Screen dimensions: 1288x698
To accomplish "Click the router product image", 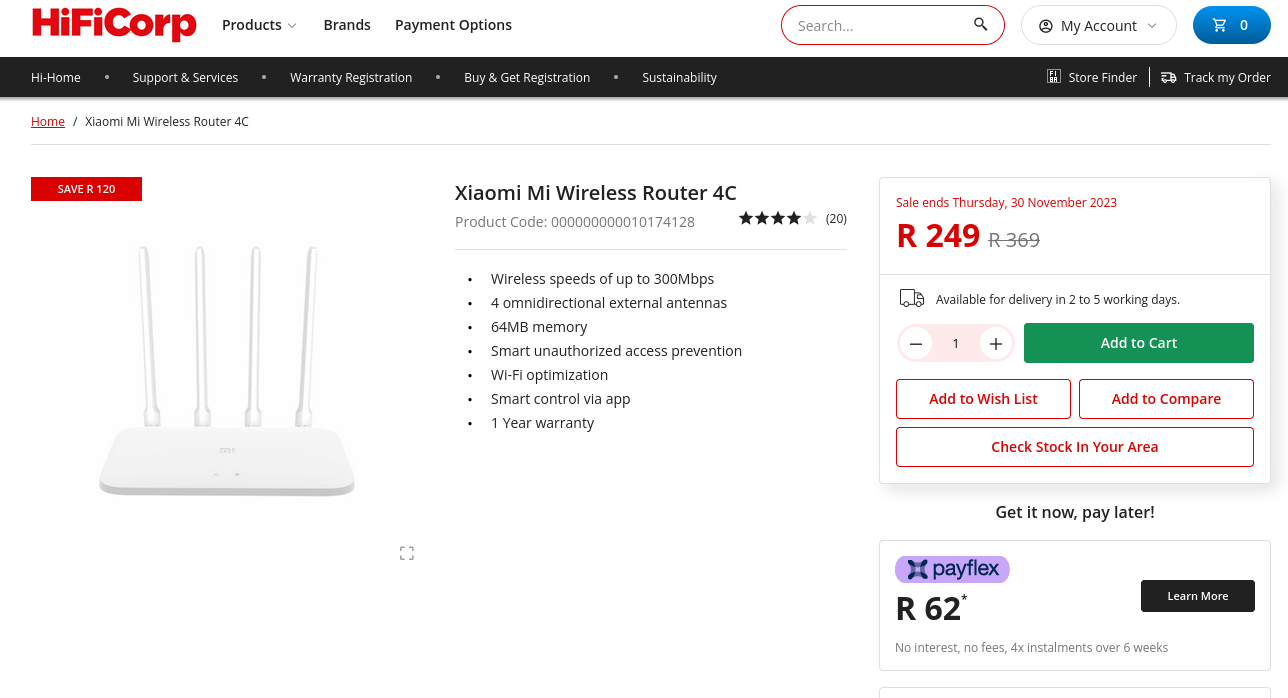I will 227,372.
